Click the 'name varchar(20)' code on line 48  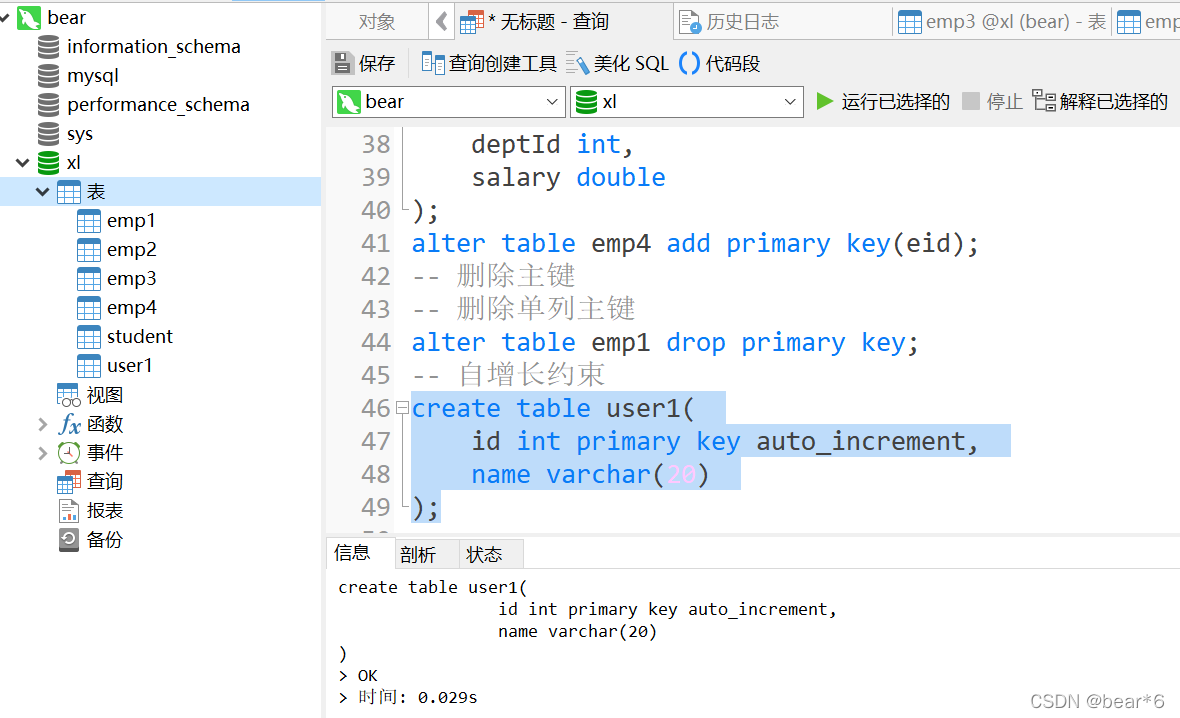(x=590, y=474)
